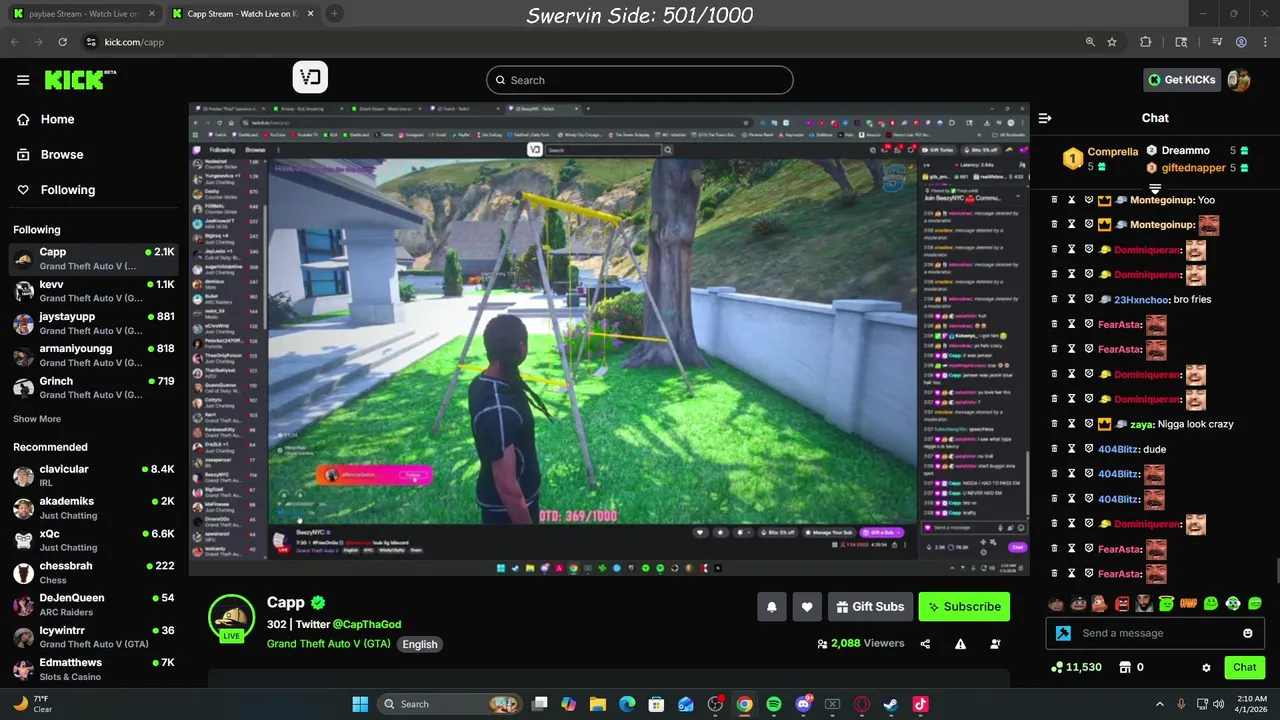Open volume control in system tray
This screenshot has width=1280, height=720.
(1219, 704)
